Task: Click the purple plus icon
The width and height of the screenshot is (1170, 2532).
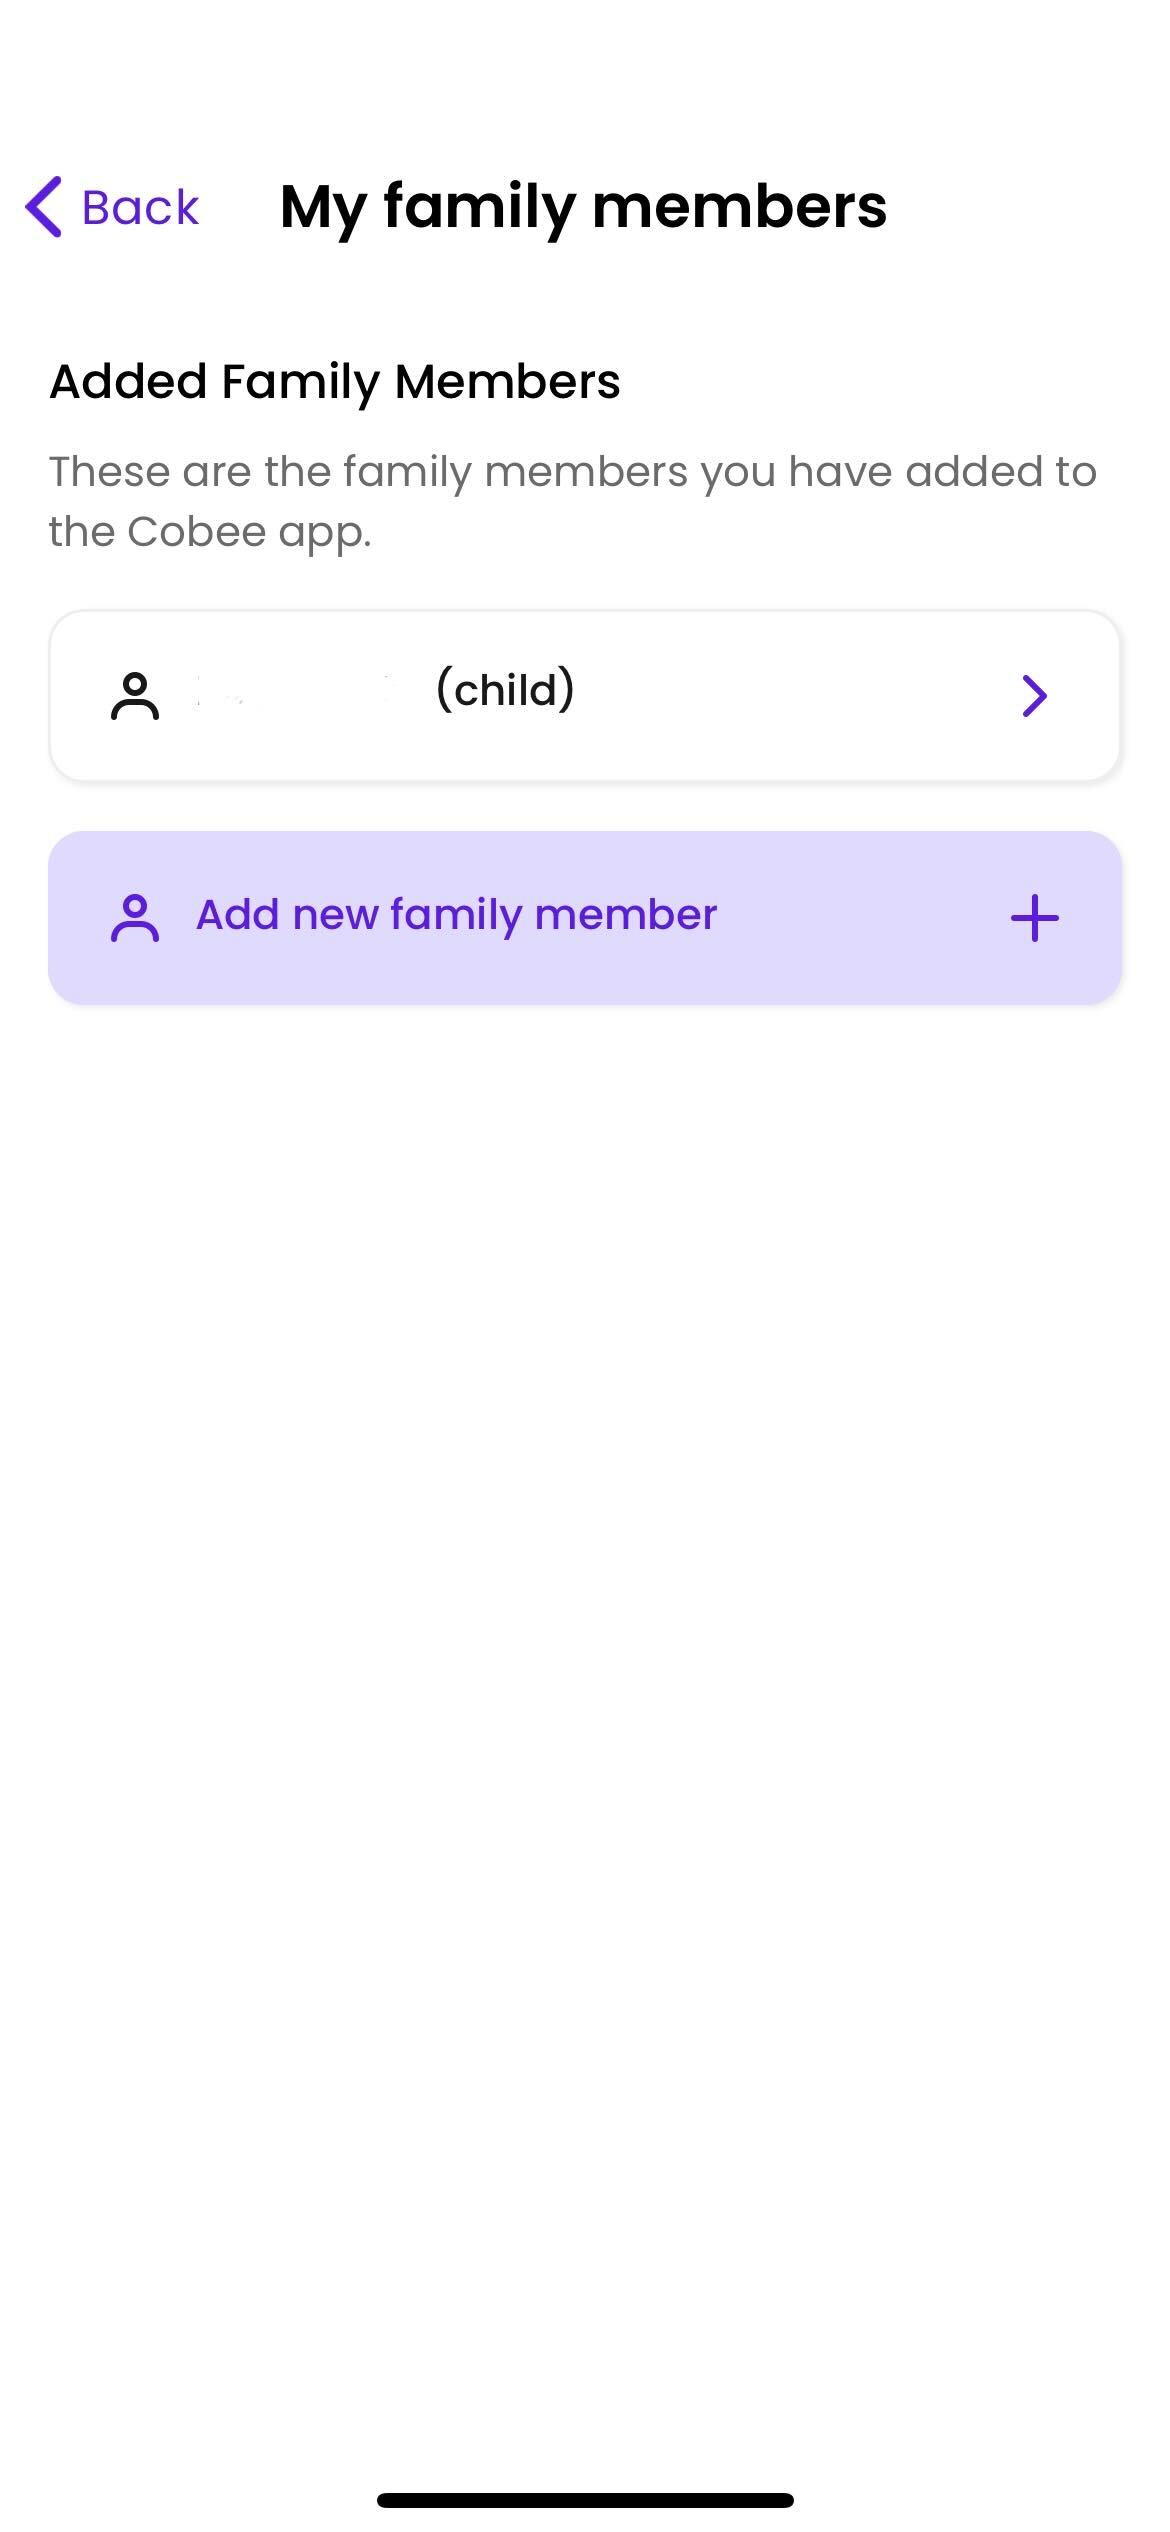Action: 1035,918
